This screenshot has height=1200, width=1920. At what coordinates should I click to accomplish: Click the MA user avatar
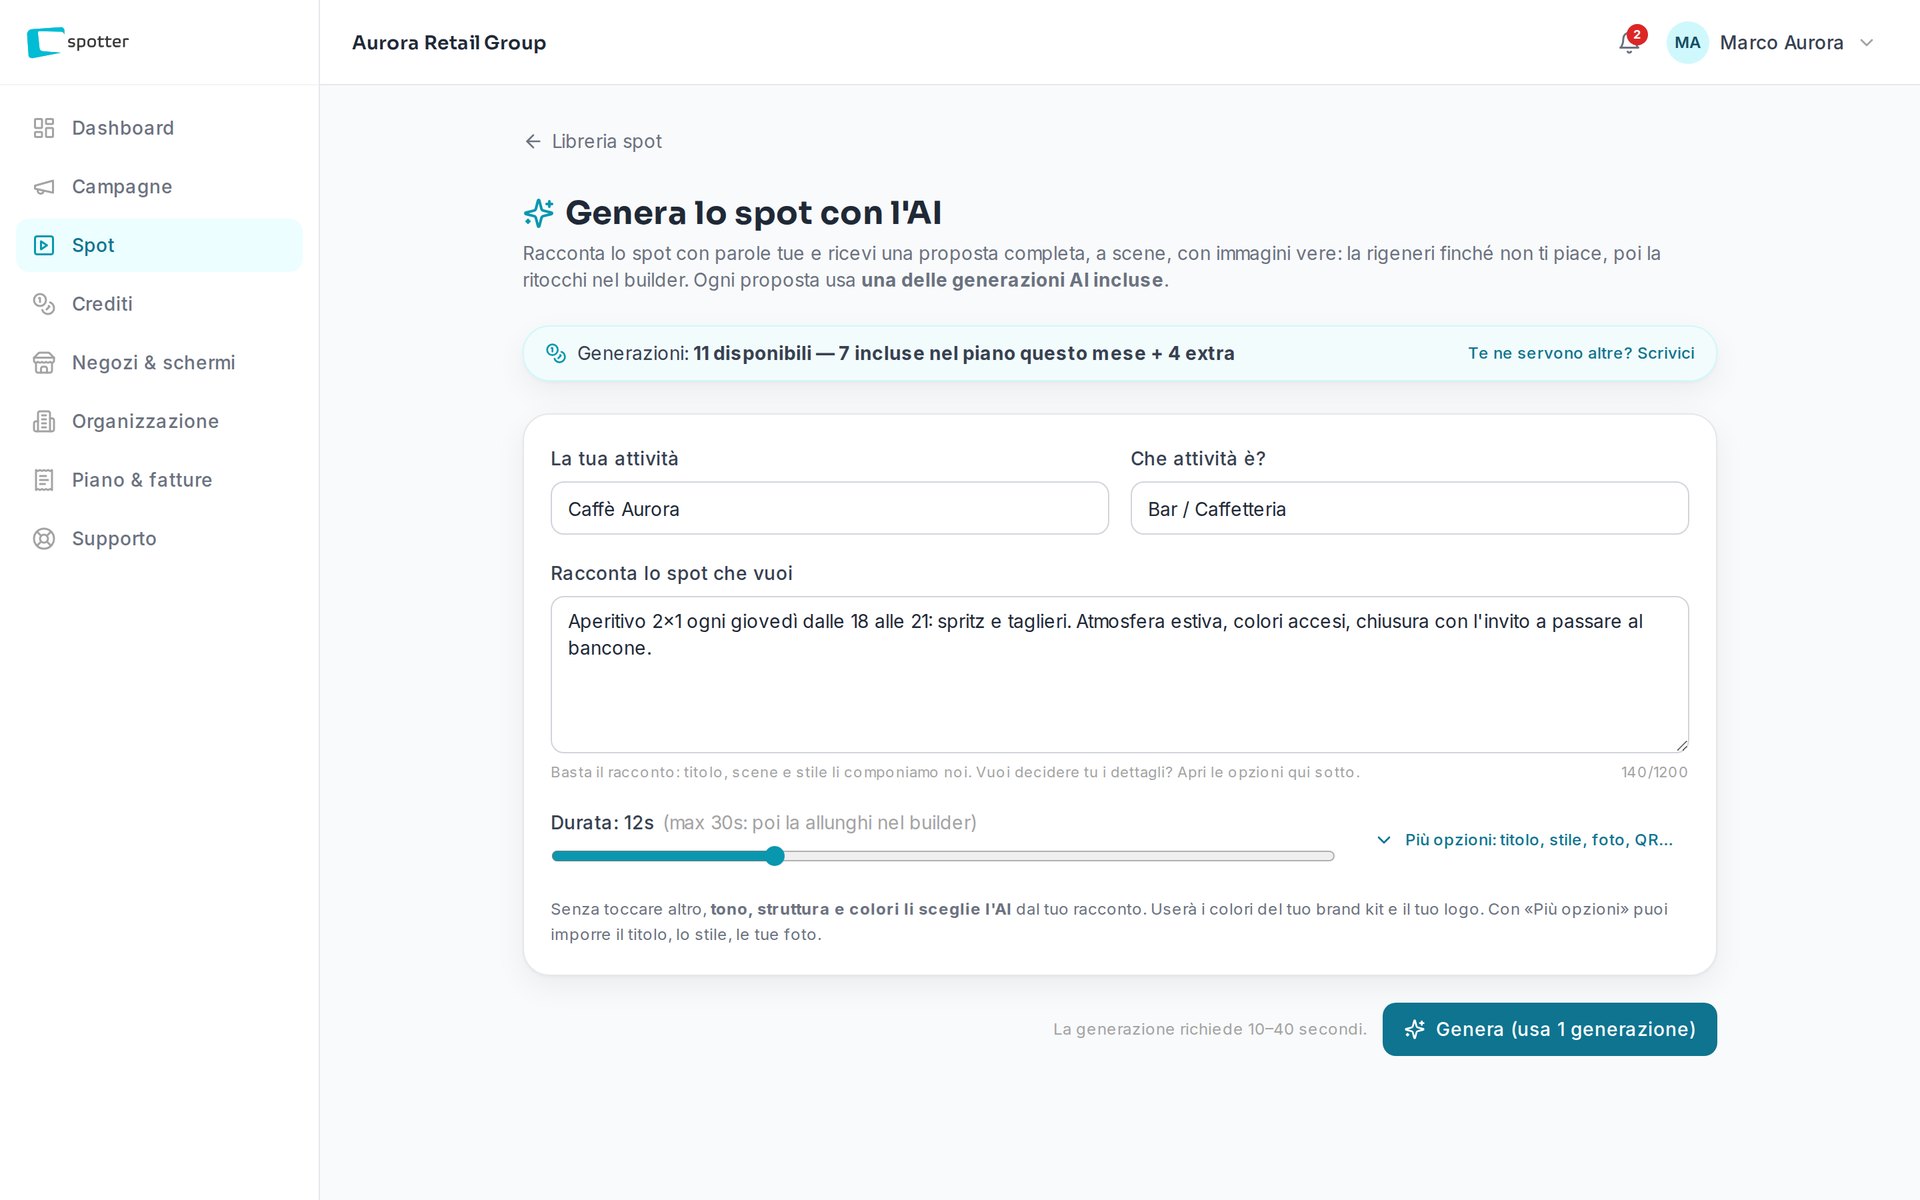(1687, 42)
